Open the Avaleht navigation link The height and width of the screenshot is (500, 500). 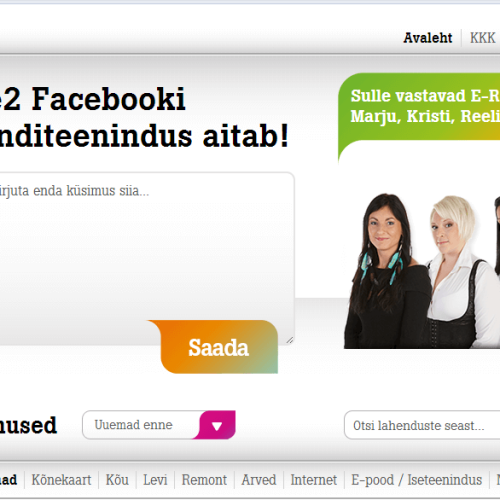(428, 38)
